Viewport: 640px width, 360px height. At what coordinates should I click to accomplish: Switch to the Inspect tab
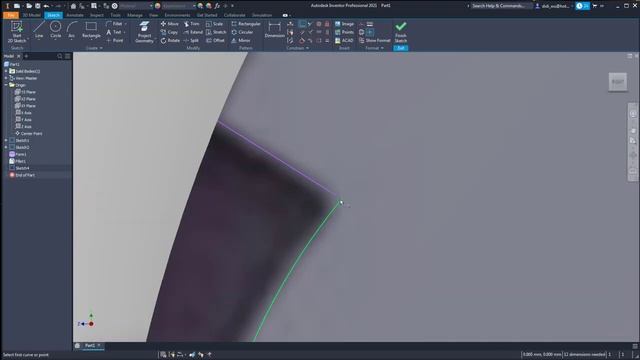[97, 15]
